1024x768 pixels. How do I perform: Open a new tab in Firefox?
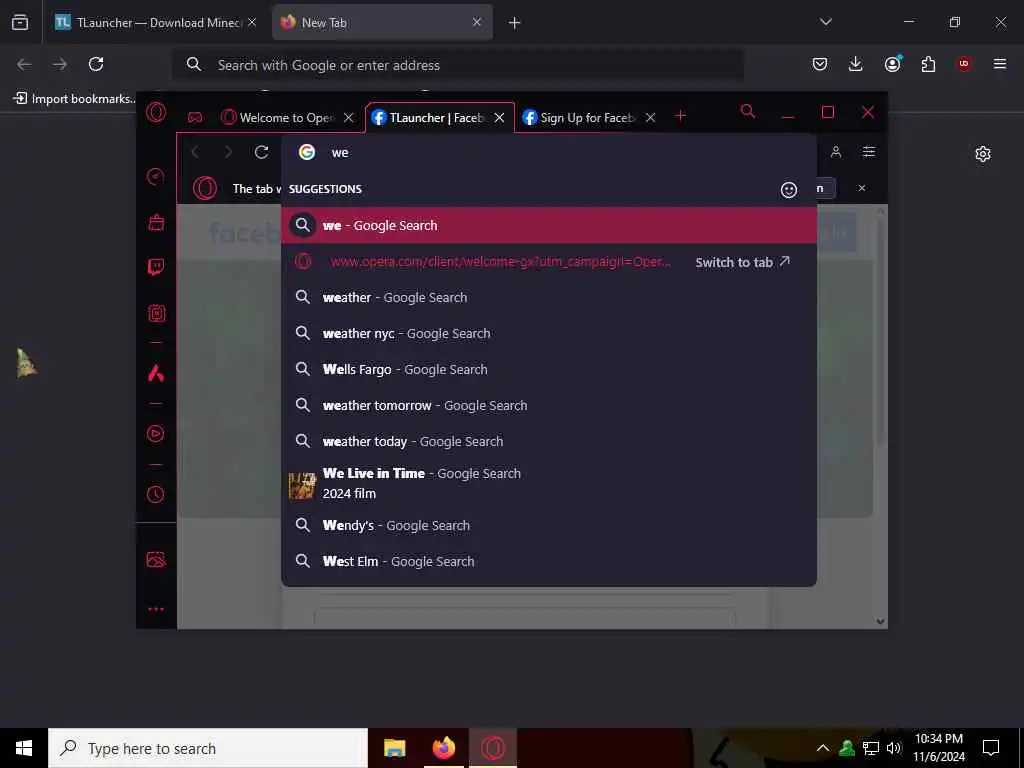click(x=515, y=23)
